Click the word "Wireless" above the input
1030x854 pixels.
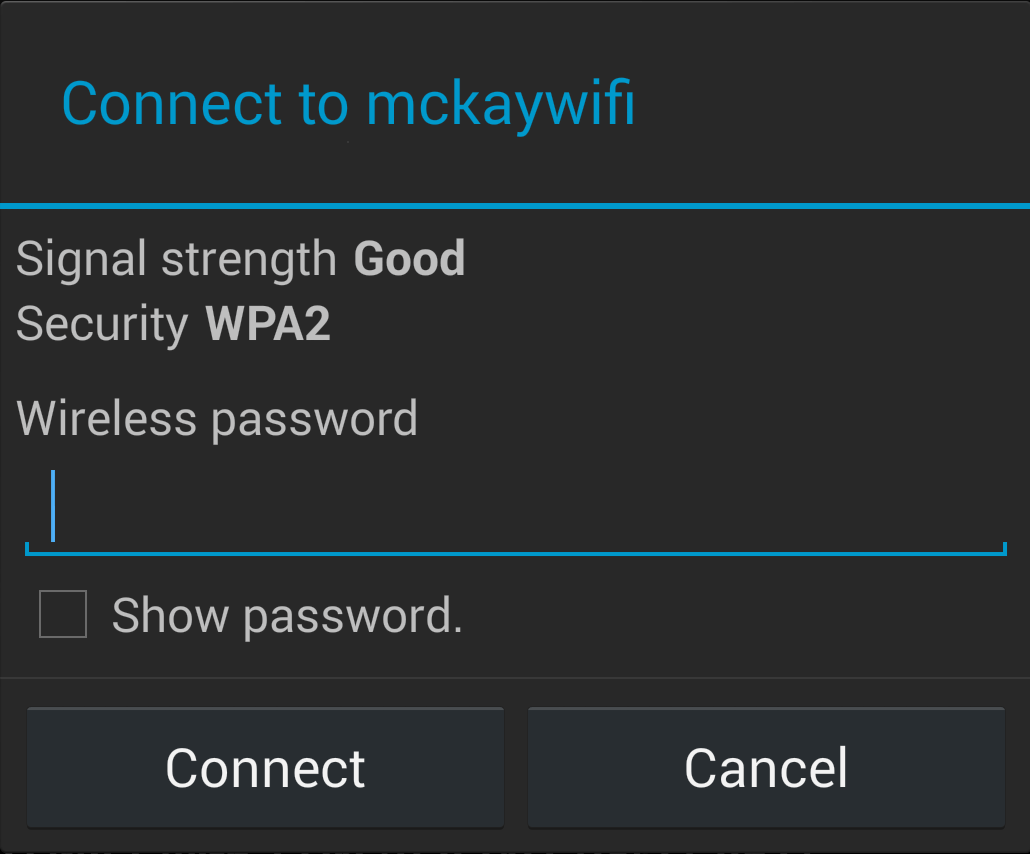pyautogui.click(x=106, y=418)
